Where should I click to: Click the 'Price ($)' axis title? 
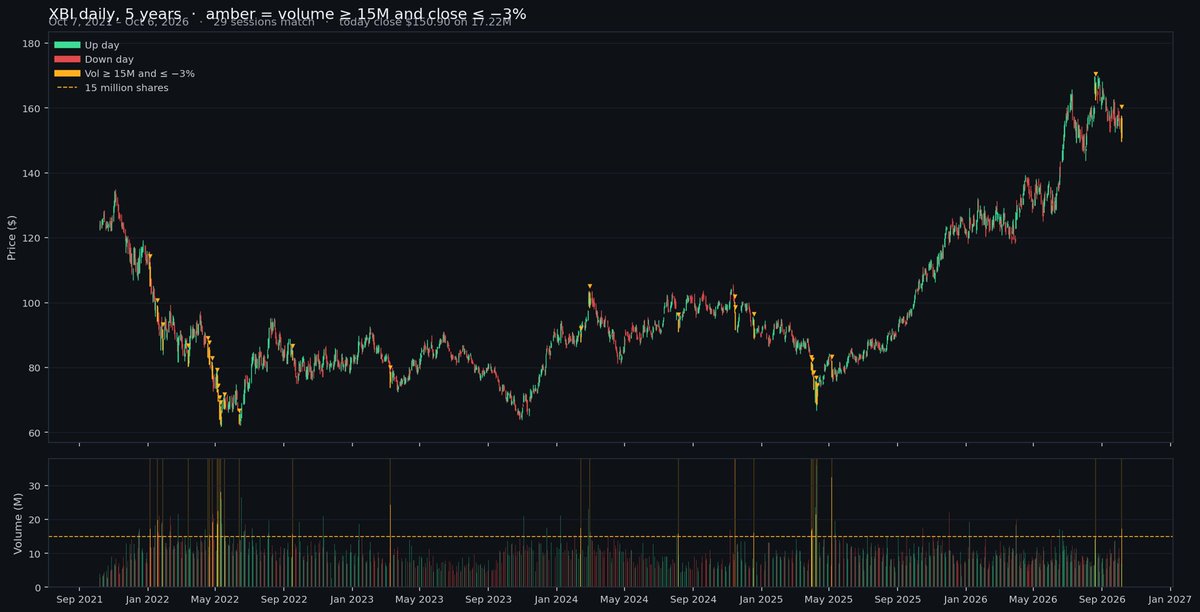tap(12, 237)
